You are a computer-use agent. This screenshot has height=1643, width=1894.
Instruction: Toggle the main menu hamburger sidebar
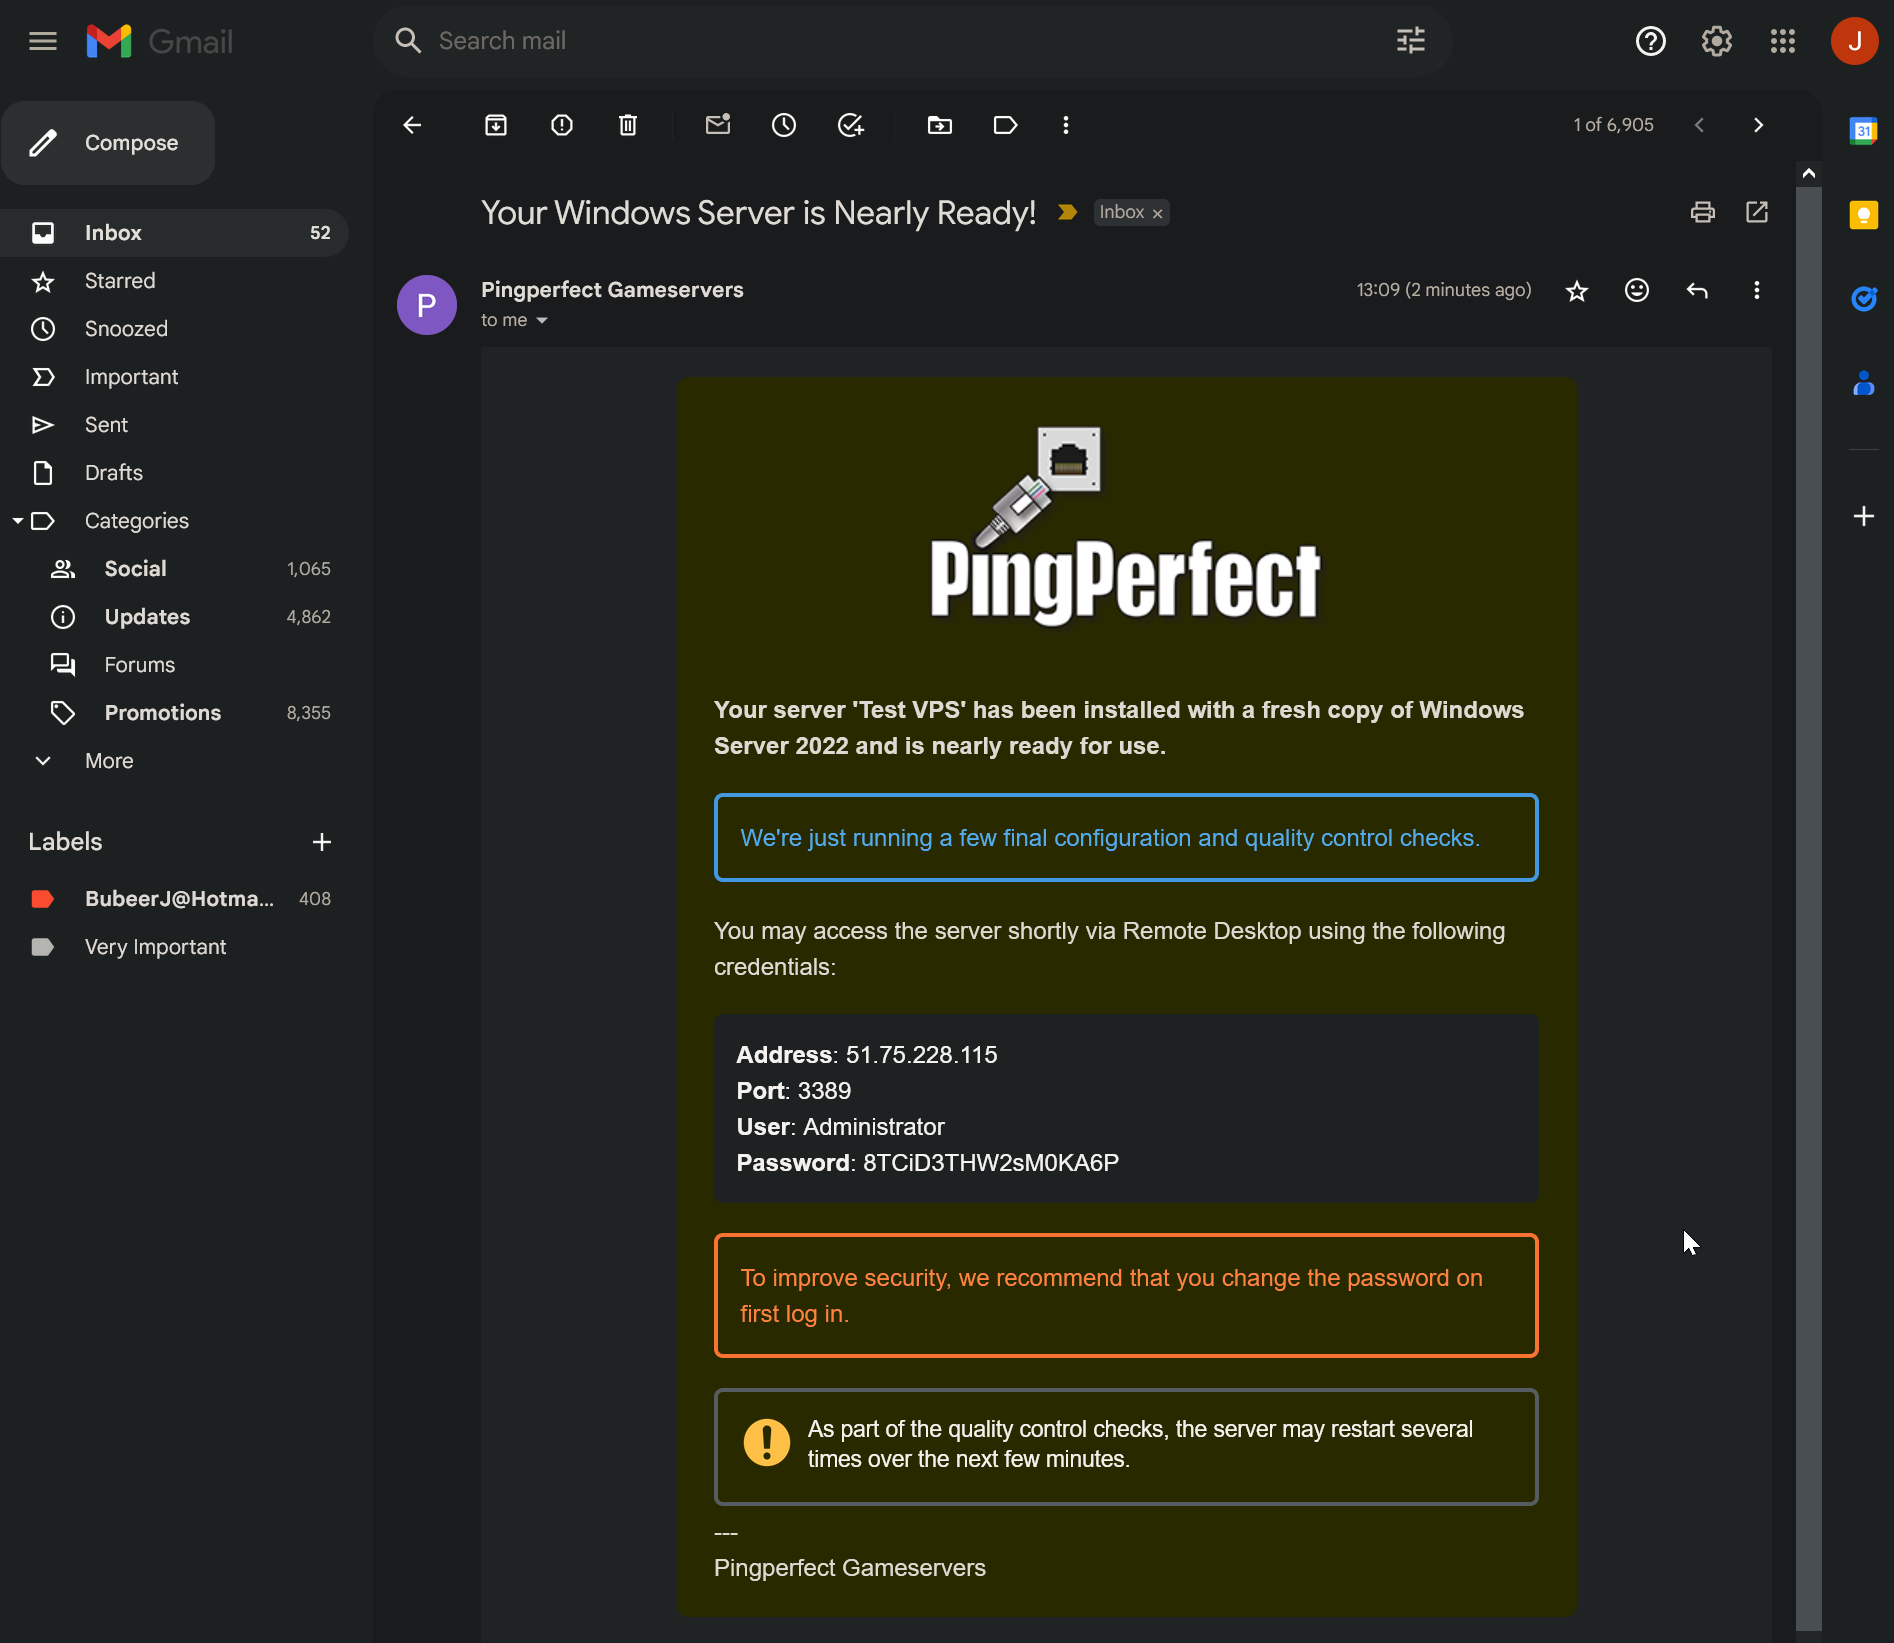43,41
